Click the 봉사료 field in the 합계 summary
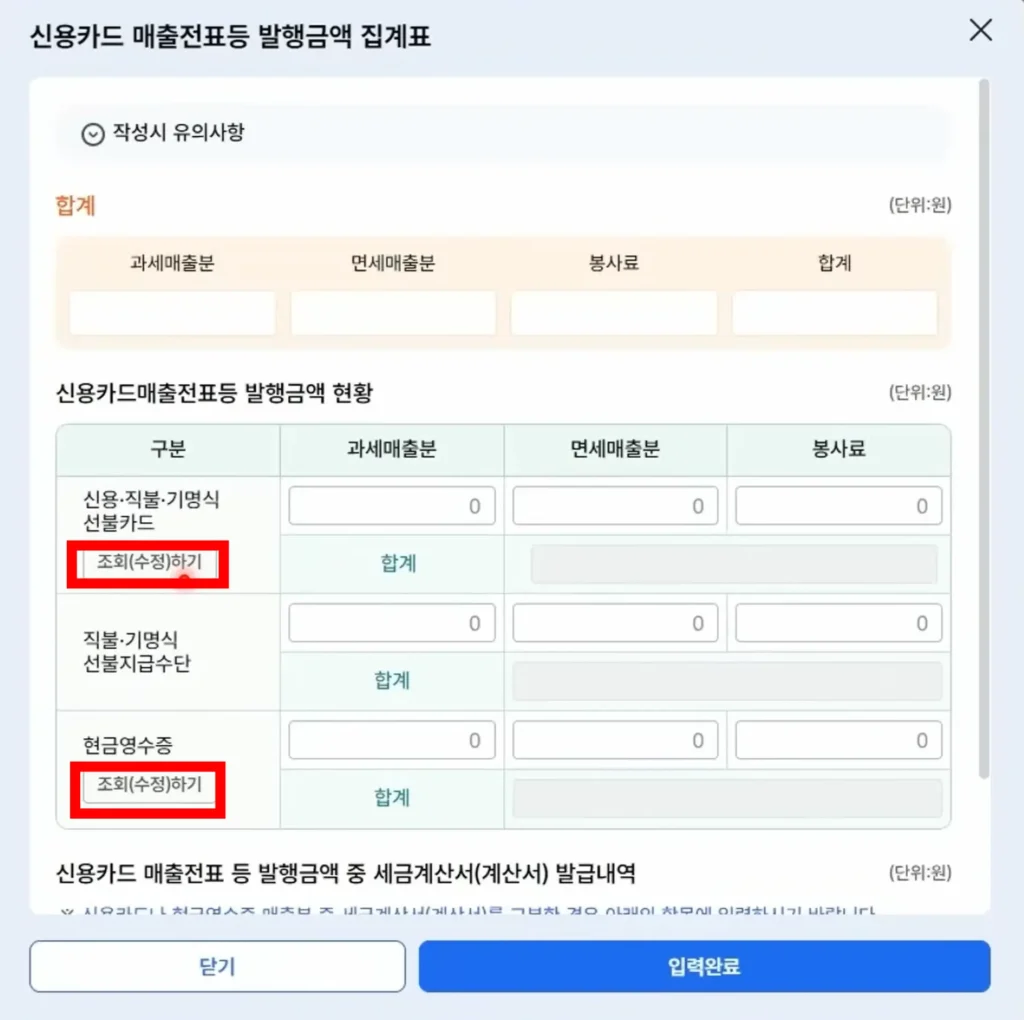The image size is (1024, 1020). 613,313
